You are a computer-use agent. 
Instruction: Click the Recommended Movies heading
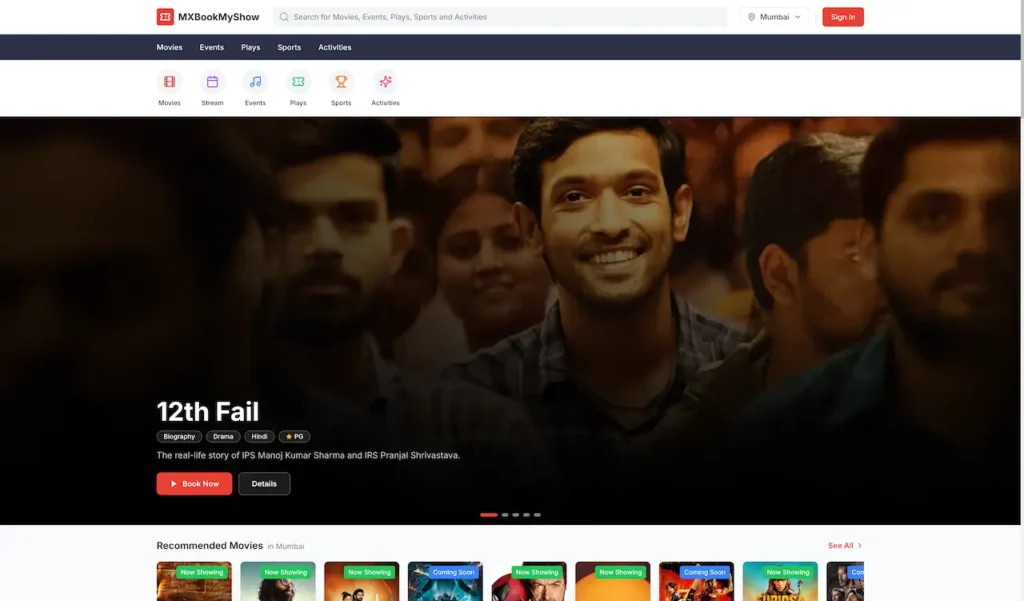click(210, 545)
